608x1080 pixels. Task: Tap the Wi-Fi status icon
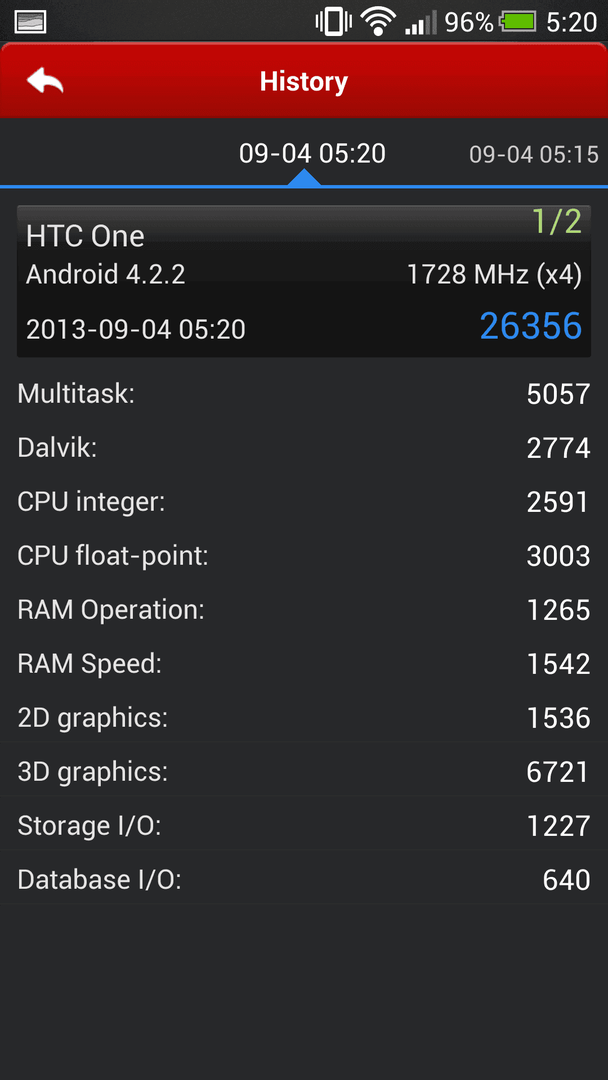(377, 22)
